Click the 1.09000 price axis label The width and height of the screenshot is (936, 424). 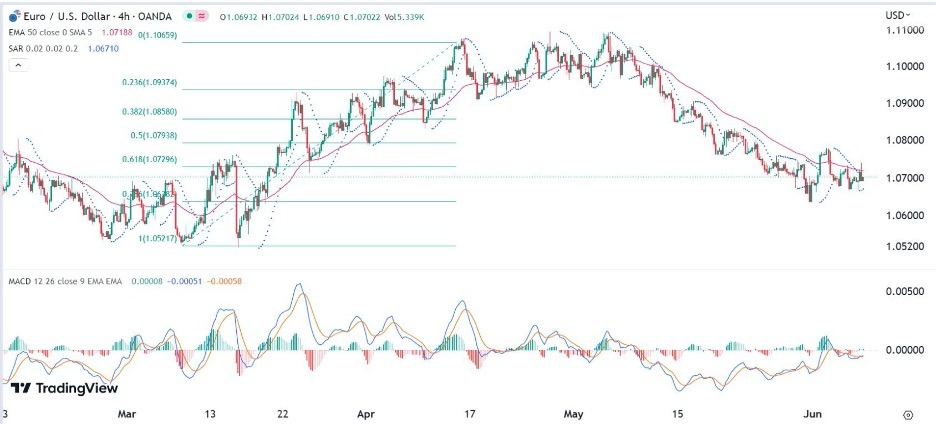coord(904,103)
